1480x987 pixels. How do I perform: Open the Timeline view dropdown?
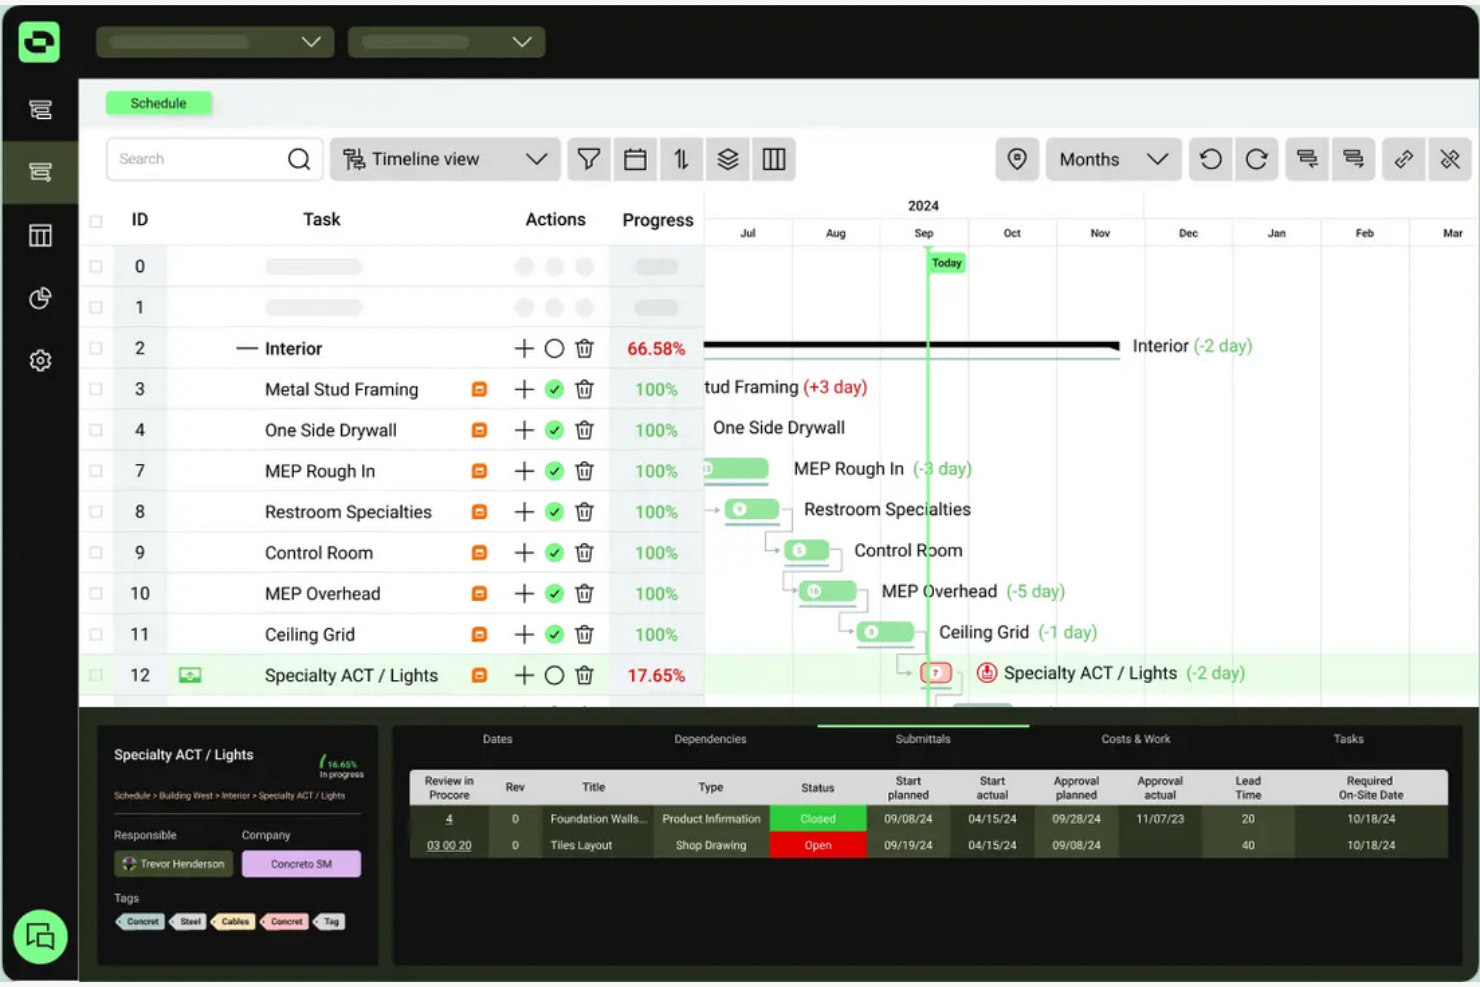click(x=445, y=159)
